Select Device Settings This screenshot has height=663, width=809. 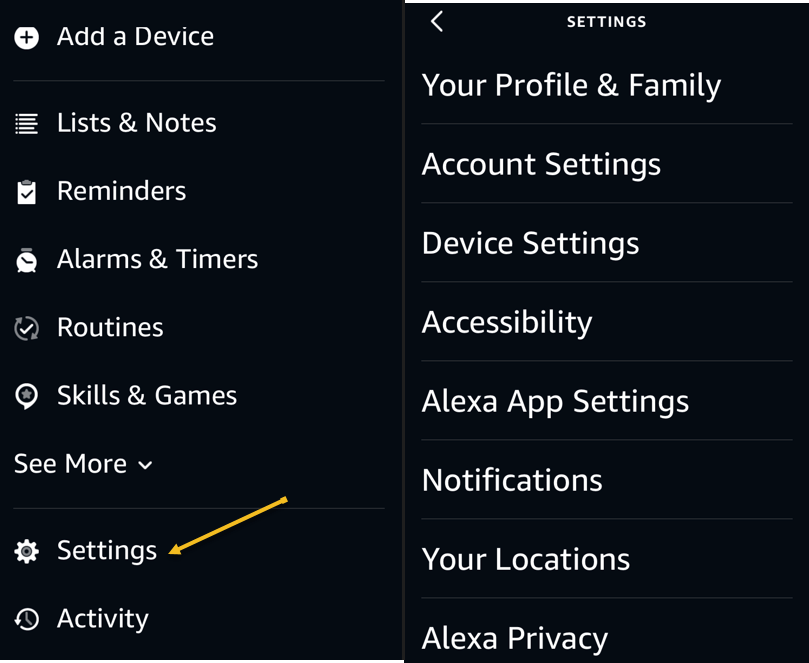tap(530, 243)
